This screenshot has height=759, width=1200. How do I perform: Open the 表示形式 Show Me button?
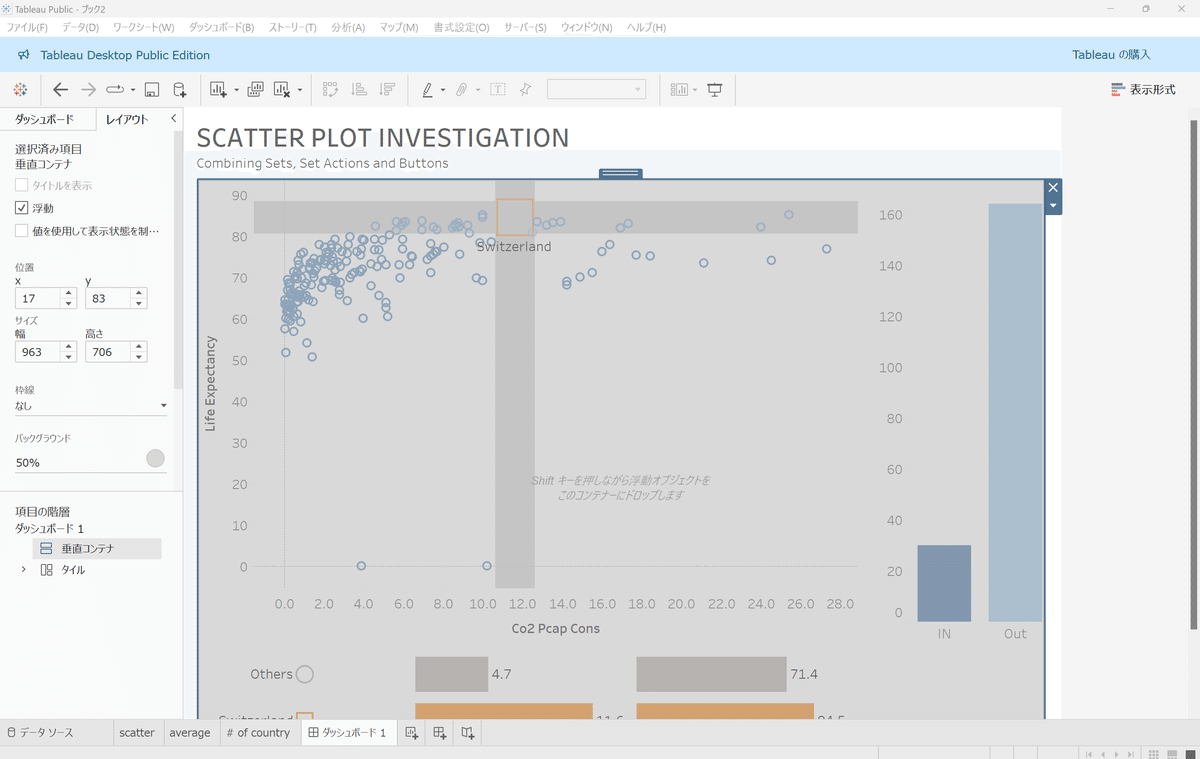click(1143, 90)
